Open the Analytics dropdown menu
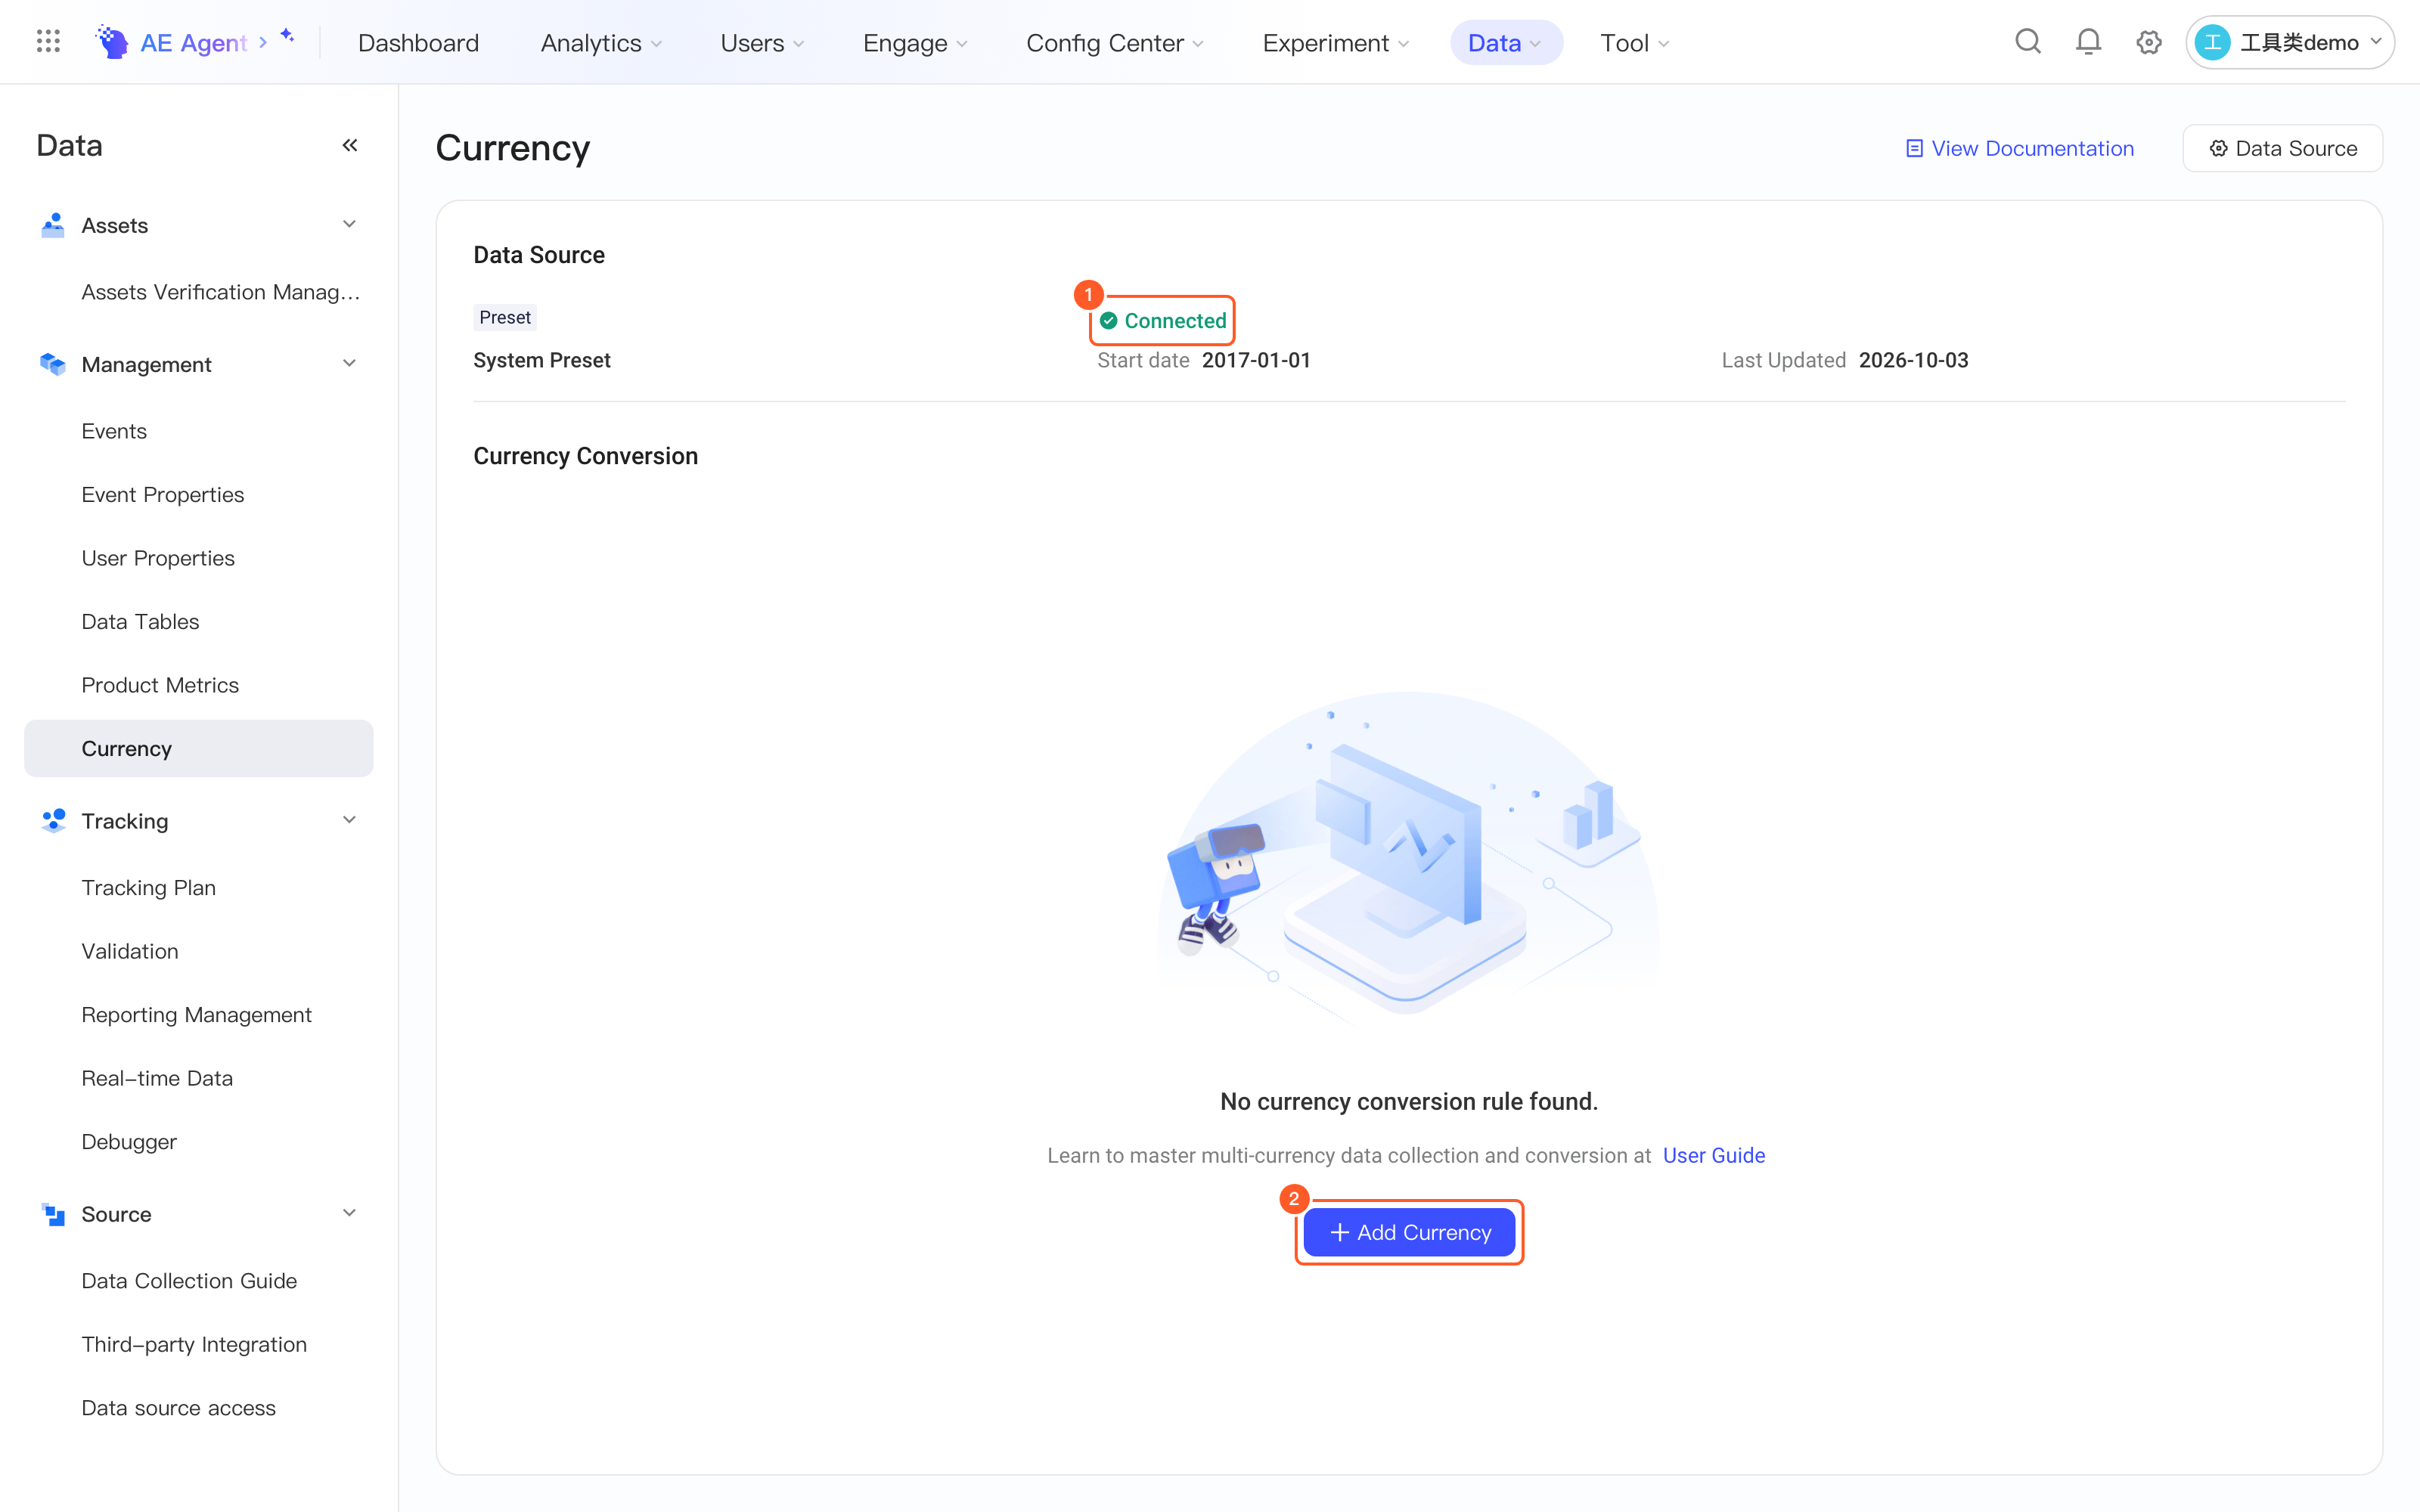 (601, 42)
